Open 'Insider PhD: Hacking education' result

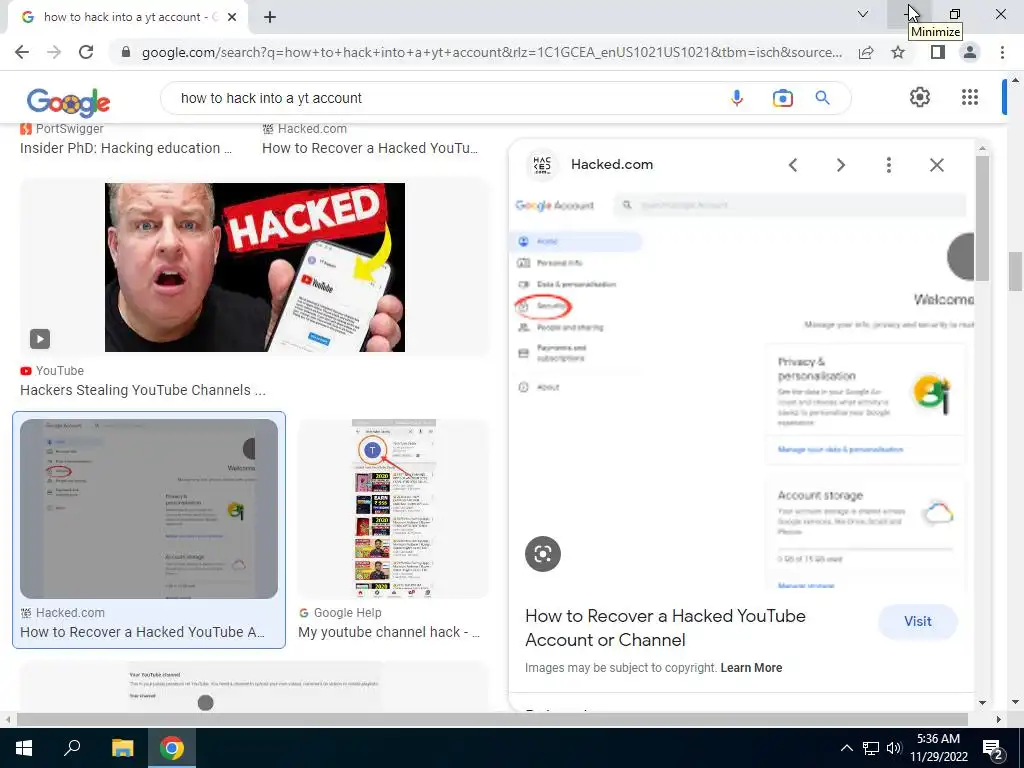click(126, 148)
